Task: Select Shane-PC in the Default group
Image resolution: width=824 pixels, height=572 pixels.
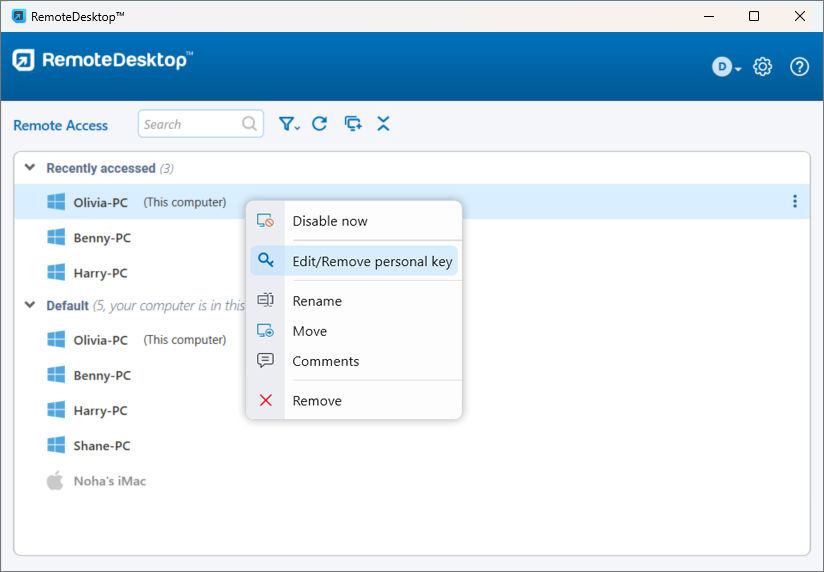Action: pyautogui.click(x=101, y=446)
